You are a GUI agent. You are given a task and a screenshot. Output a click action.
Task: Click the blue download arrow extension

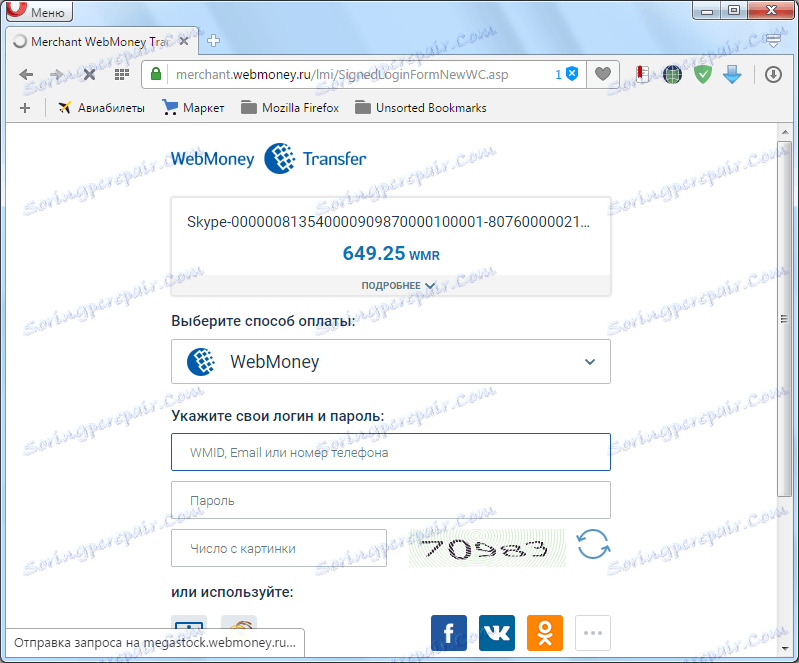[732, 75]
